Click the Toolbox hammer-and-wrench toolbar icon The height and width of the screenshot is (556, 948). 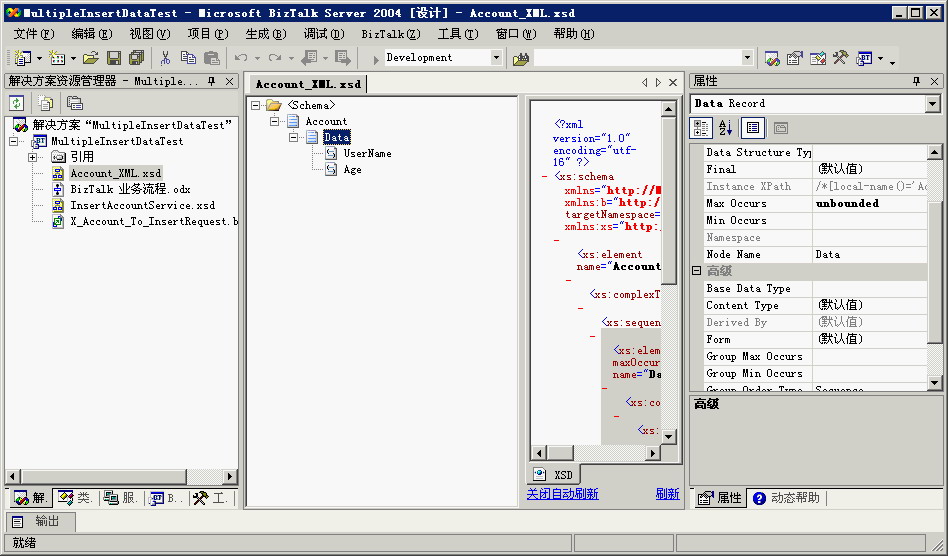coord(840,58)
